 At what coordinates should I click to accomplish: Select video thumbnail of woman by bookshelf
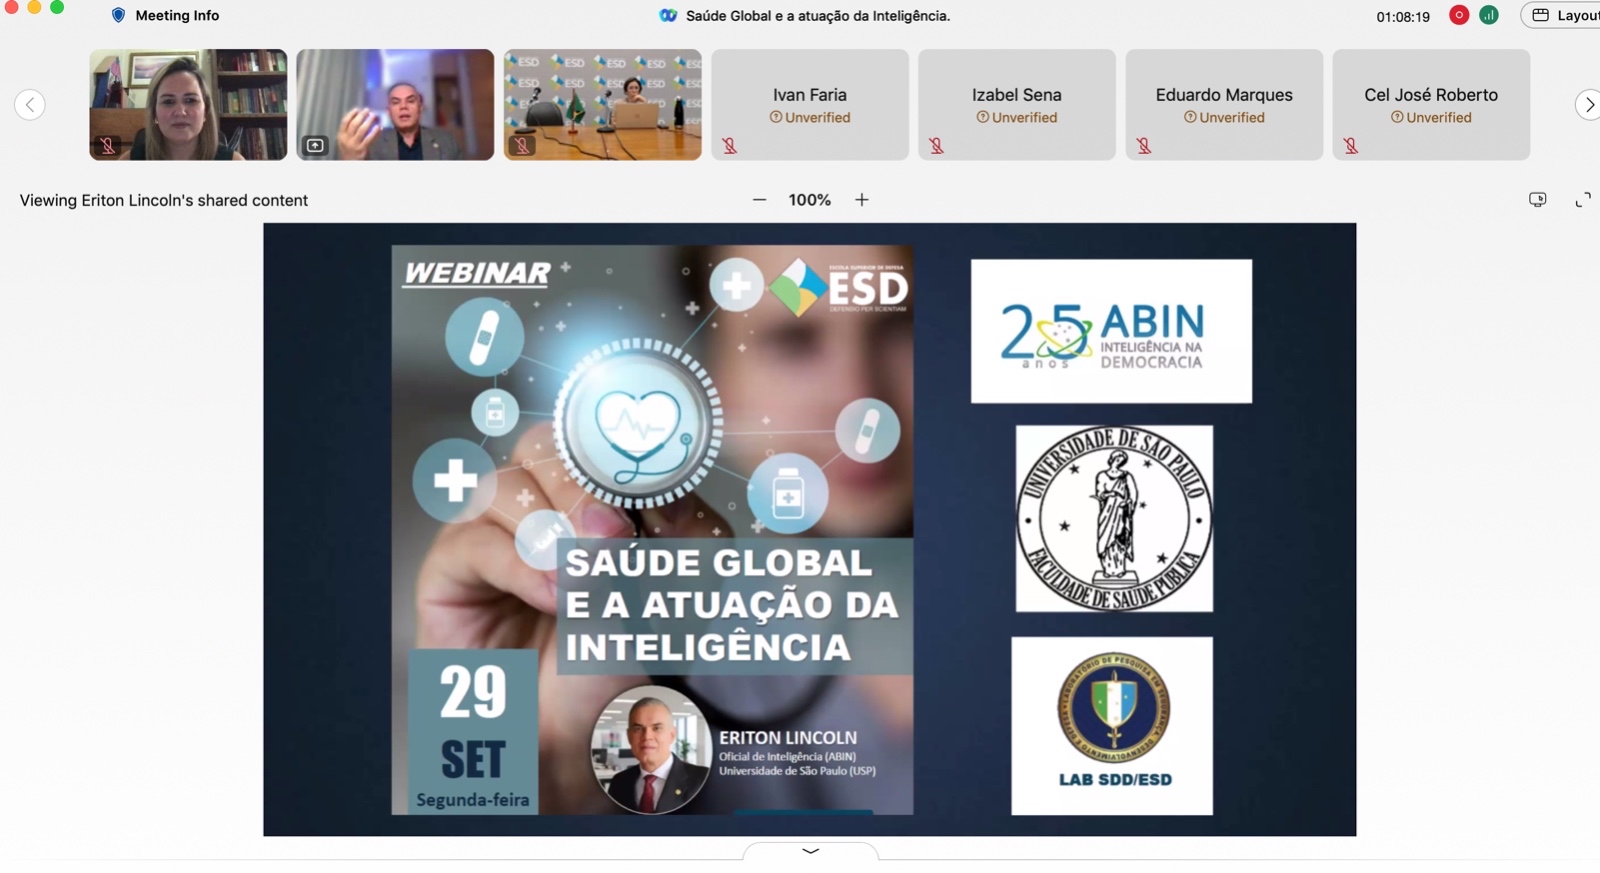point(188,104)
